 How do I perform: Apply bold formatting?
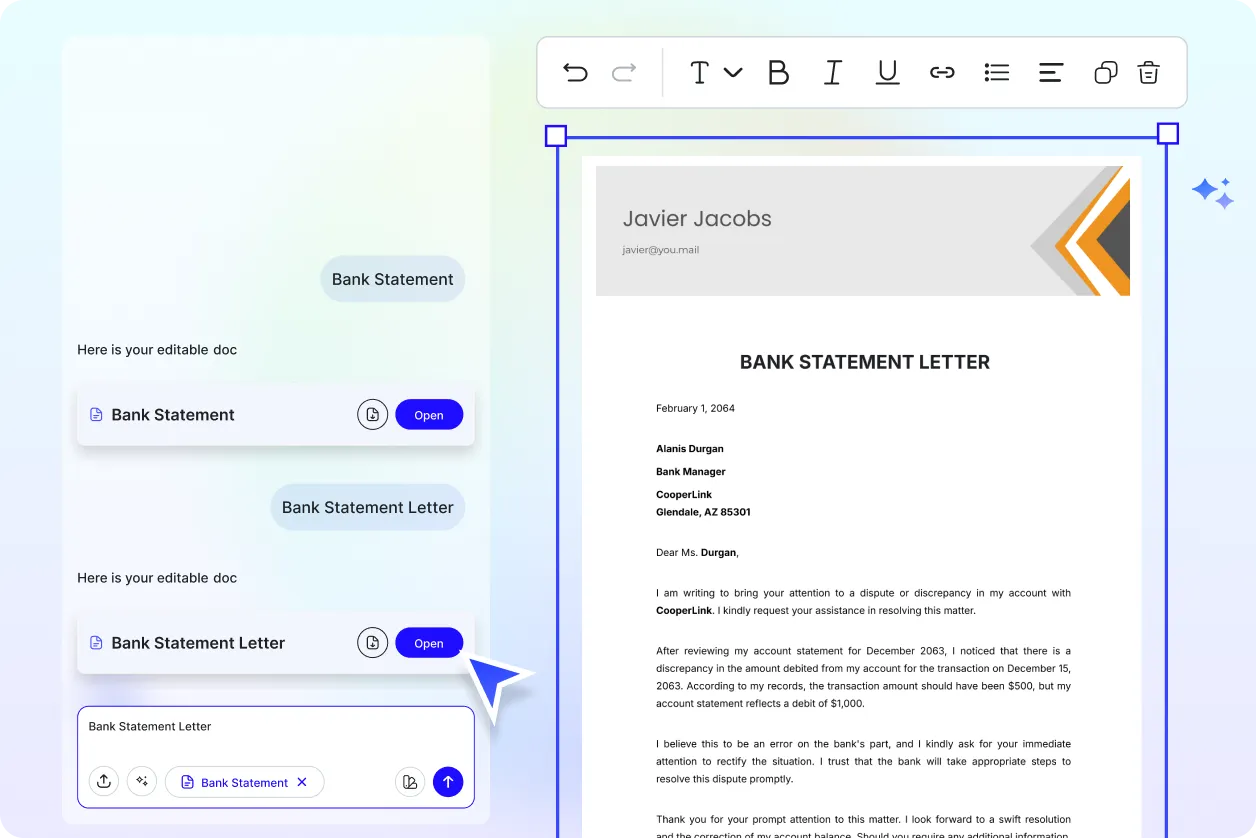pyautogui.click(x=779, y=72)
